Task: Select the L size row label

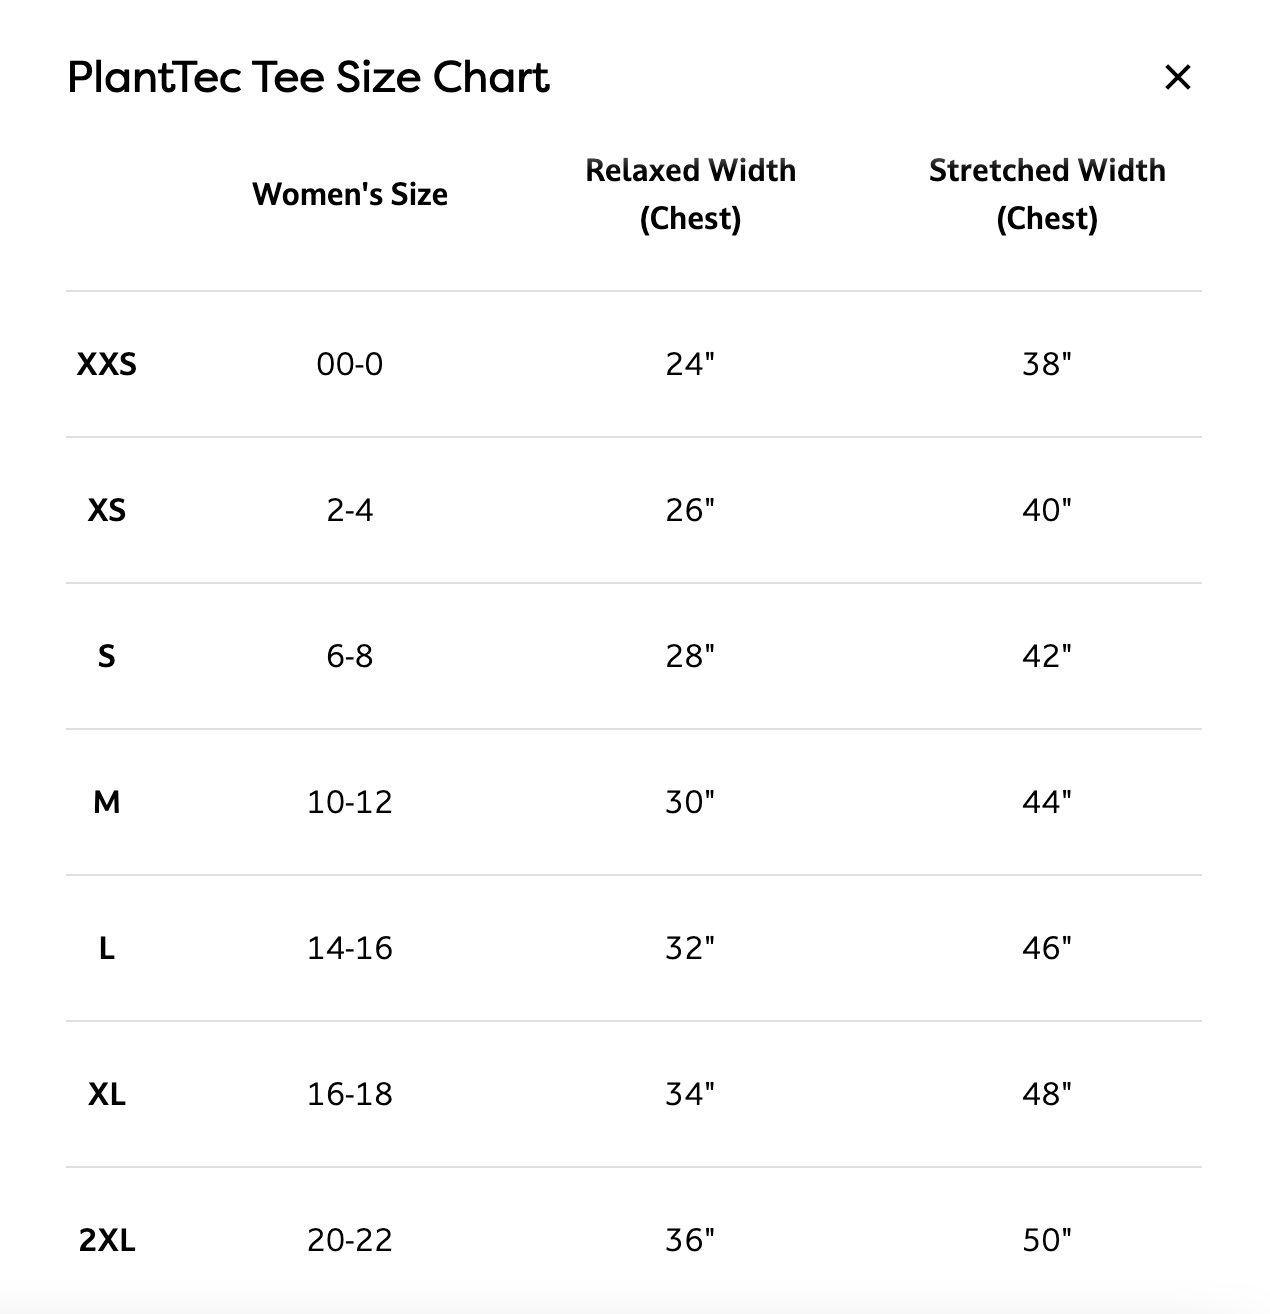Action: tap(107, 948)
